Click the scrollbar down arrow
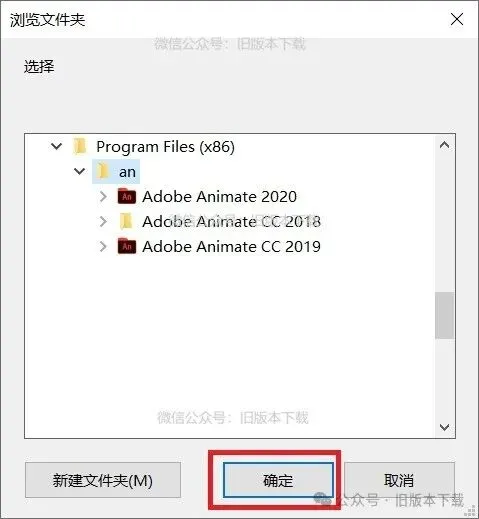 coord(444,427)
